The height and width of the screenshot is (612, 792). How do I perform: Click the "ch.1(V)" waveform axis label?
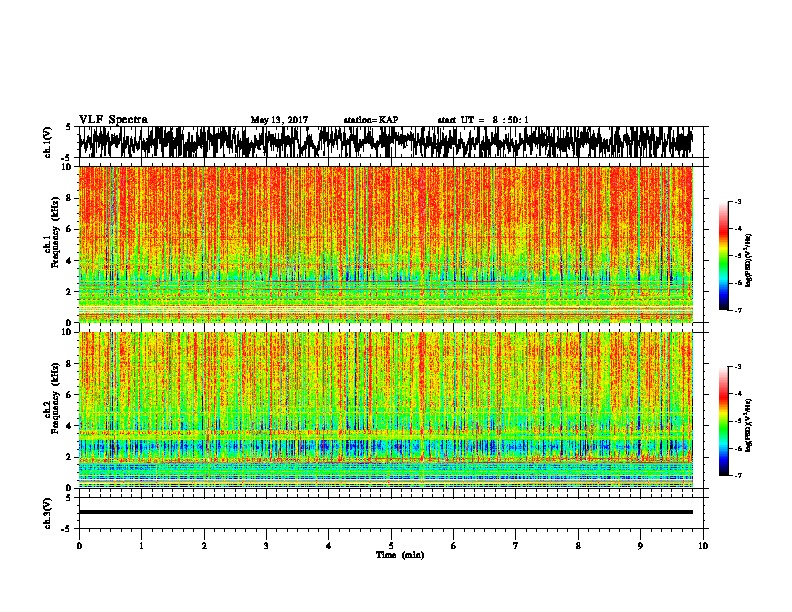tap(48, 142)
